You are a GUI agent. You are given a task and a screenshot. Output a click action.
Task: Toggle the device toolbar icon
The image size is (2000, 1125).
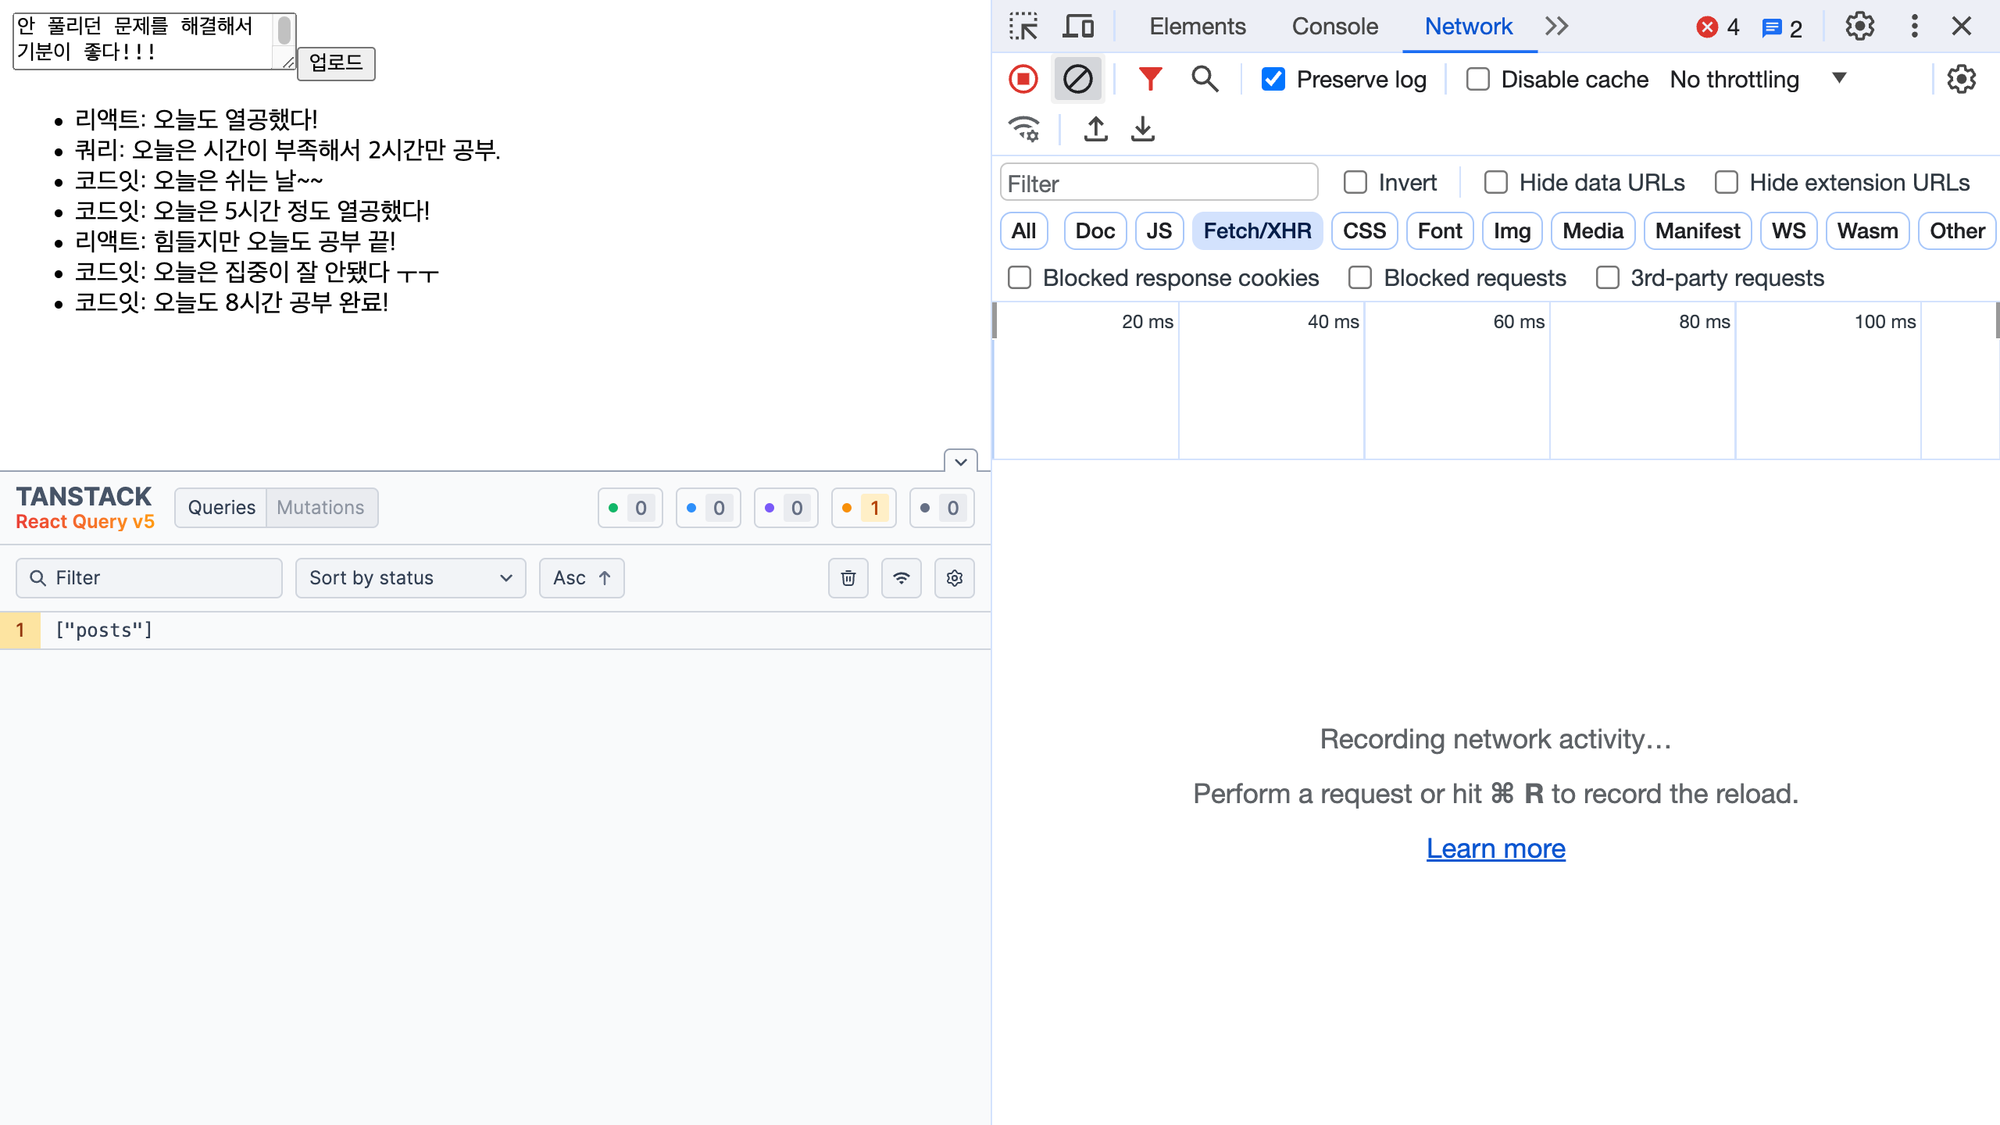[x=1078, y=26]
